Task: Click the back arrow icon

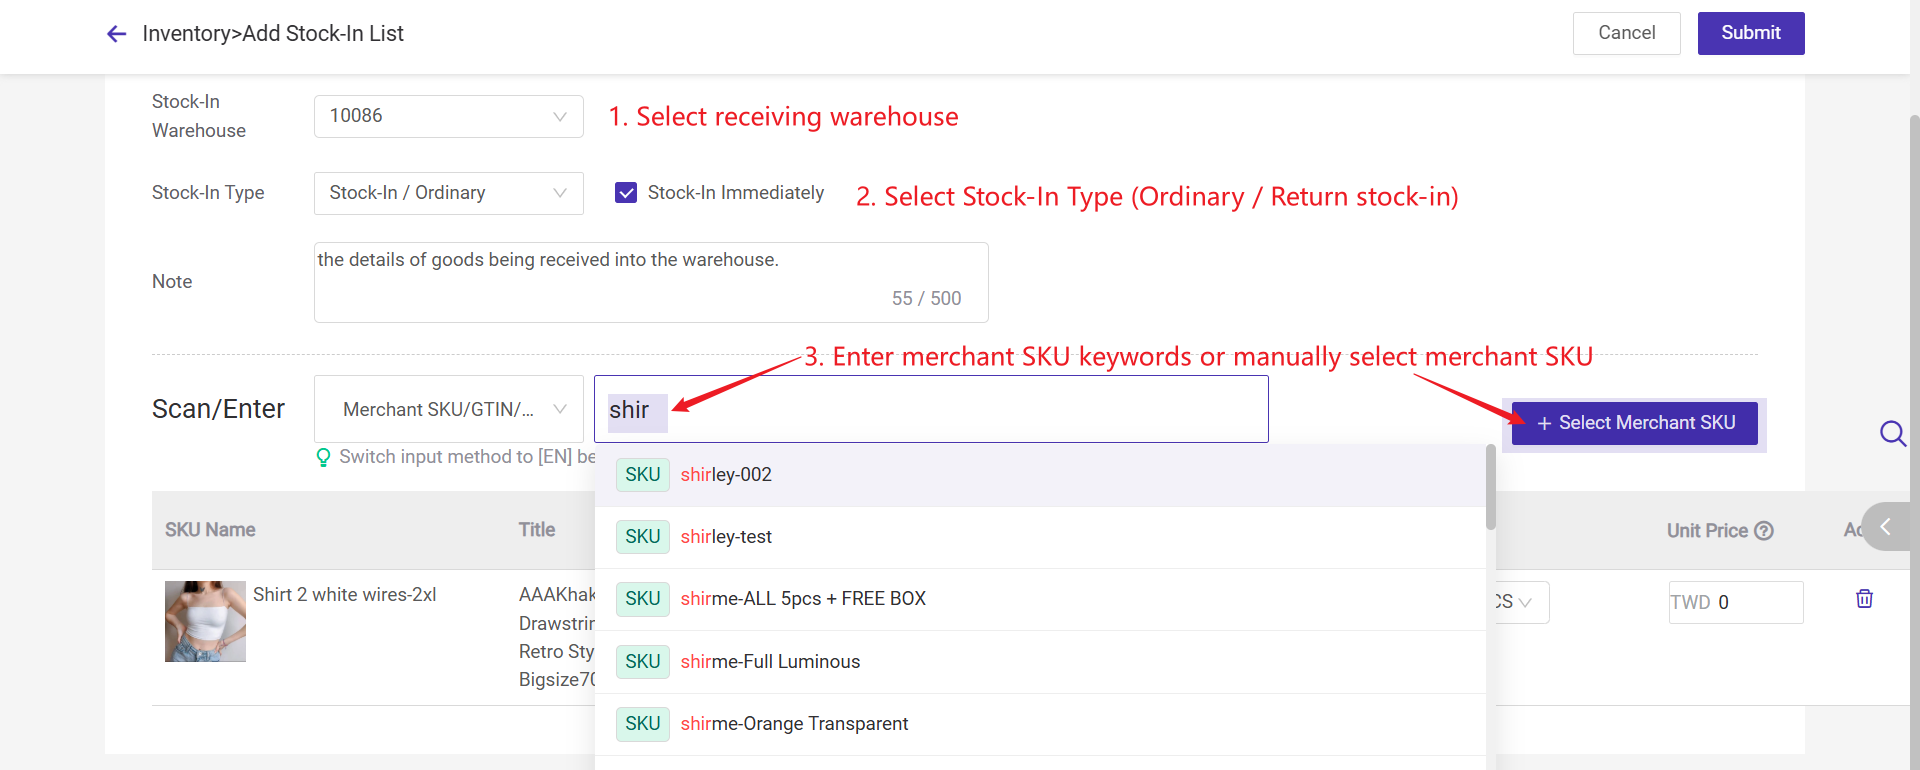Action: coord(117,34)
